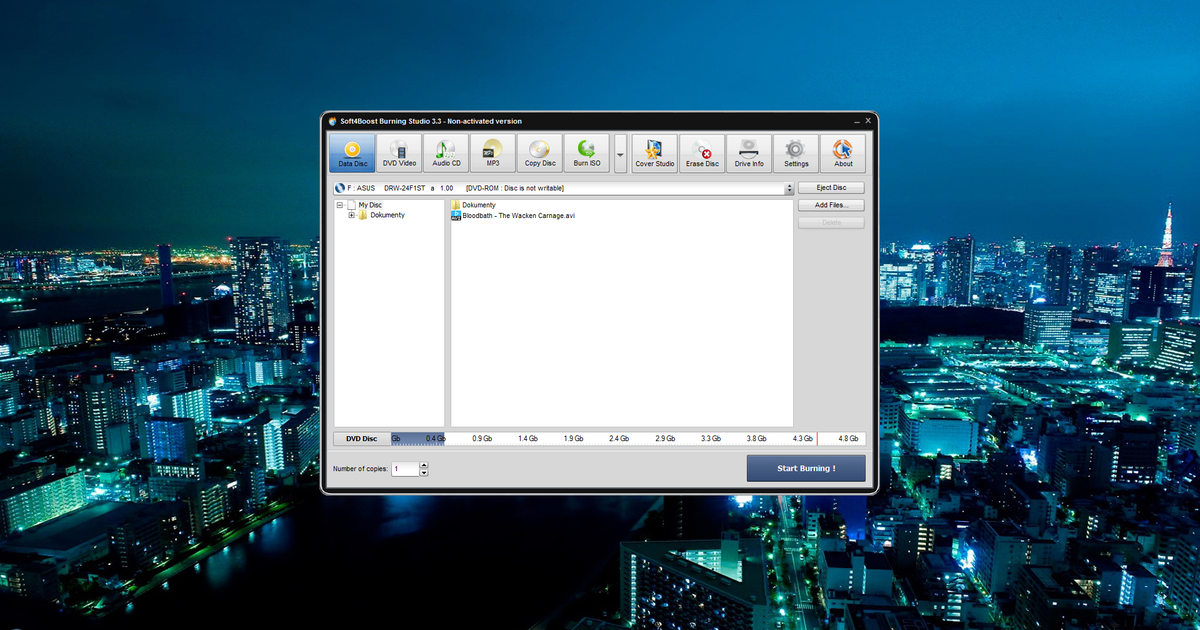Open the Copy Disc tool
Screen dimensions: 1200x630
tap(540, 154)
